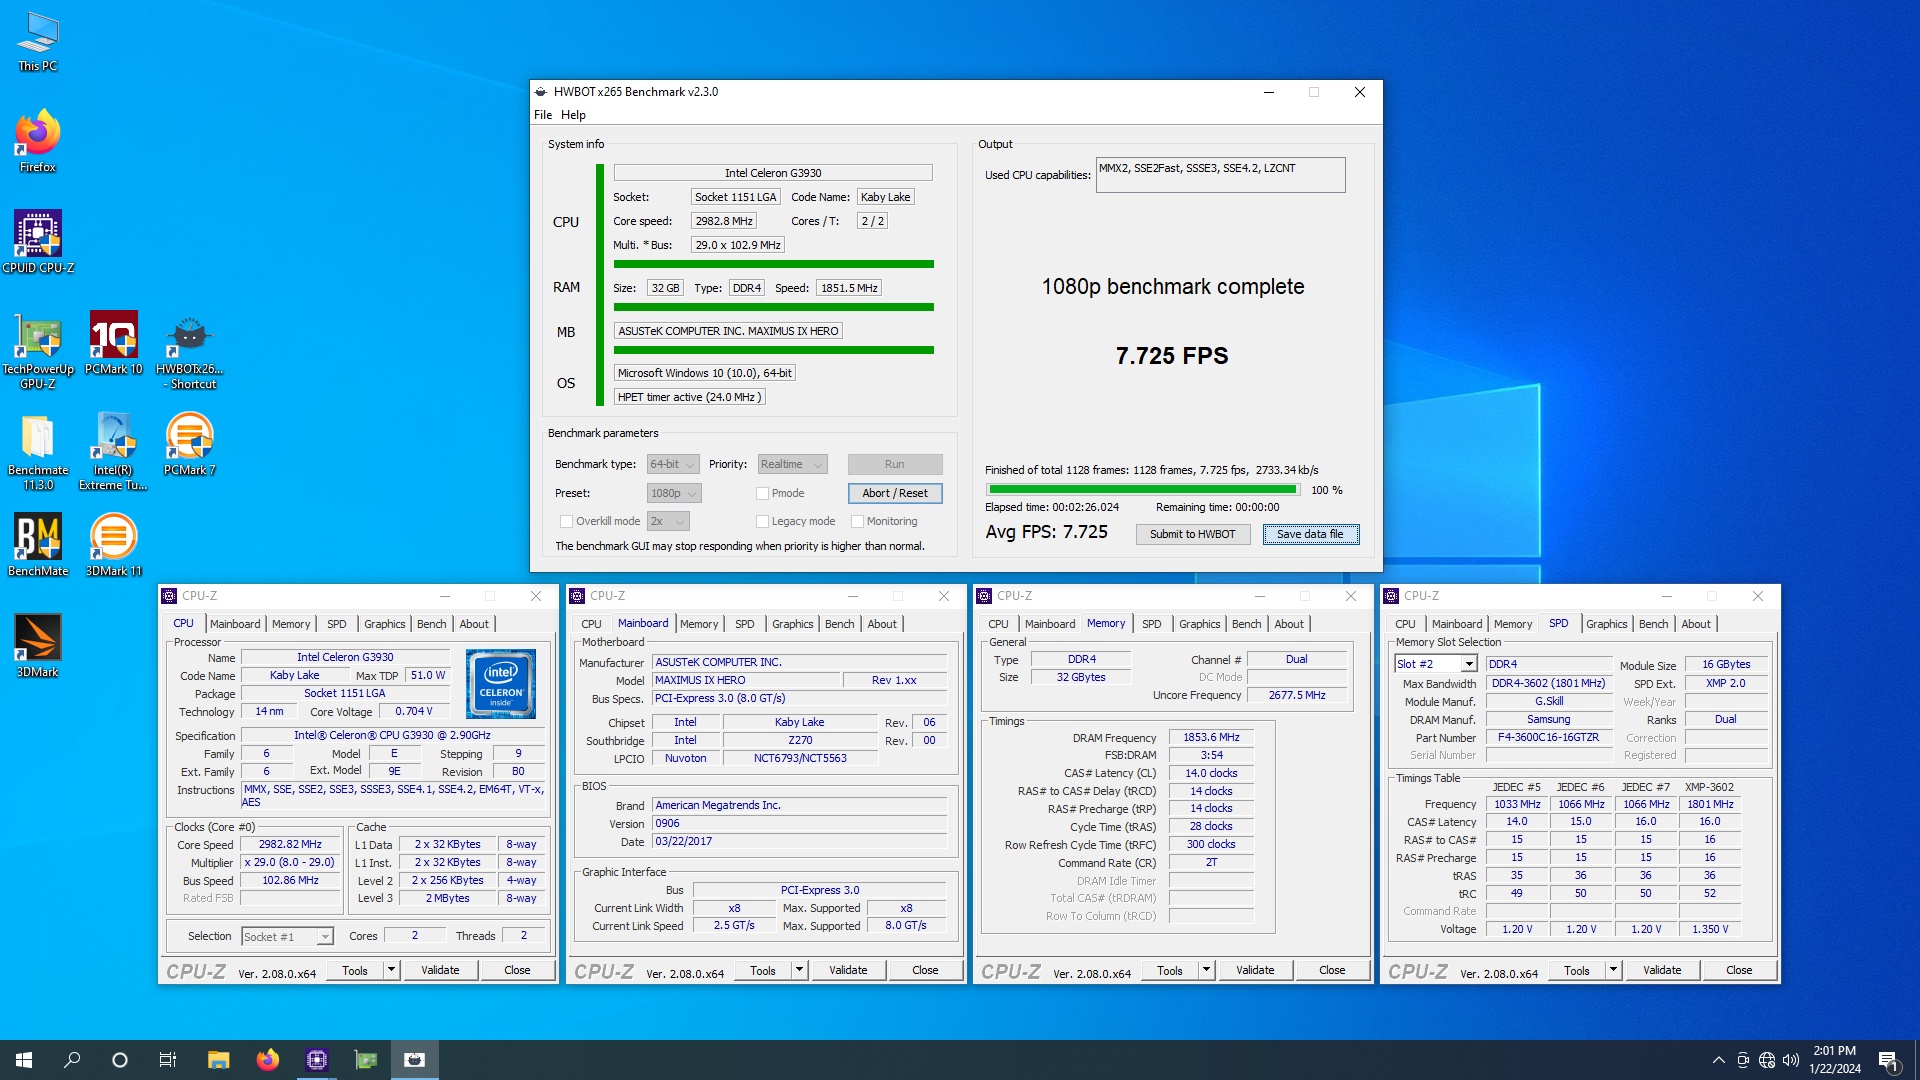The height and width of the screenshot is (1080, 1920).
Task: Show hidden system tray icons
Action: tap(1718, 1060)
